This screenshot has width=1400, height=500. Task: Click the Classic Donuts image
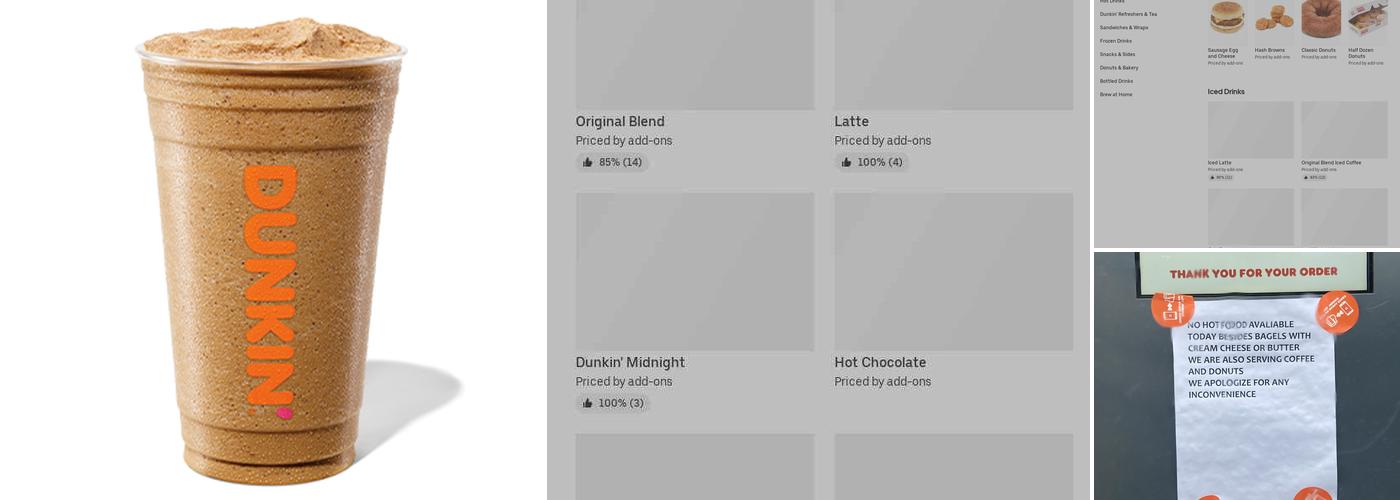(1320, 18)
